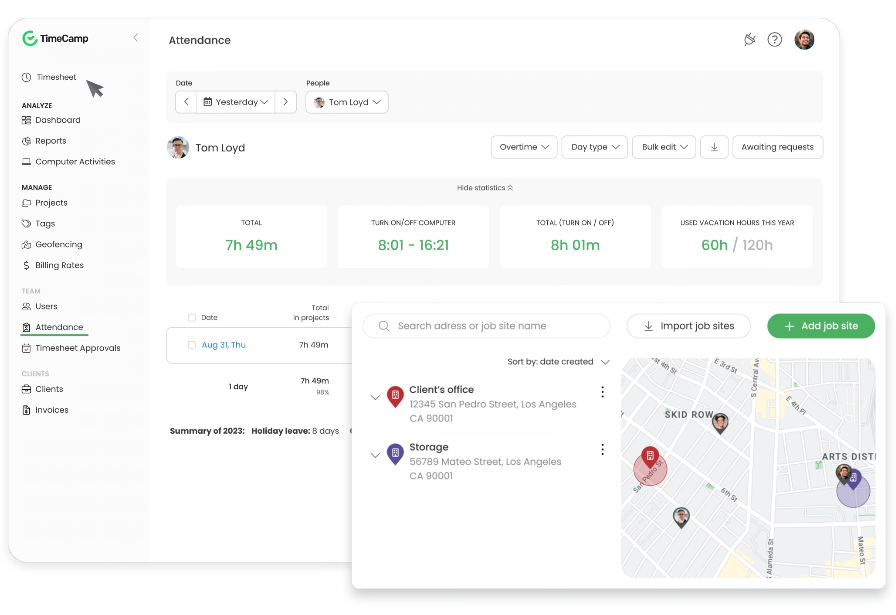Collapse the sidebar using the arrow icon
This screenshot has width=896, height=615.
pos(136,38)
